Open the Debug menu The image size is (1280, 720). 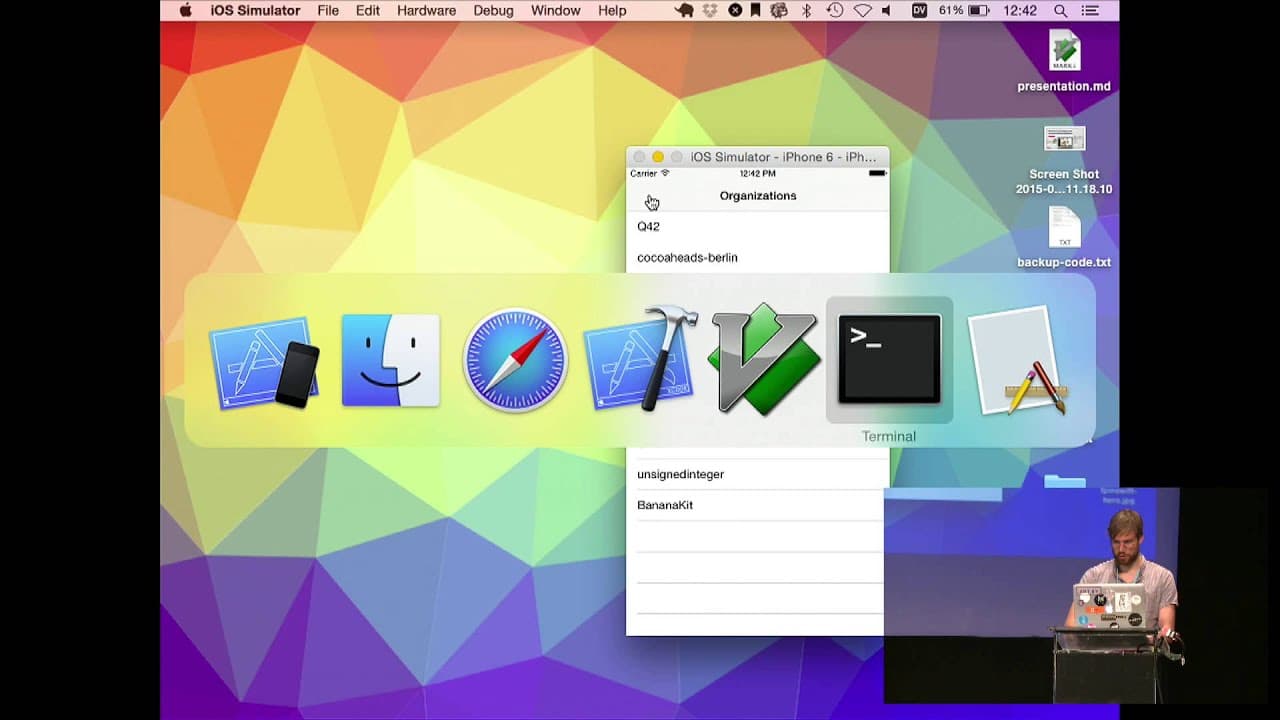point(493,11)
